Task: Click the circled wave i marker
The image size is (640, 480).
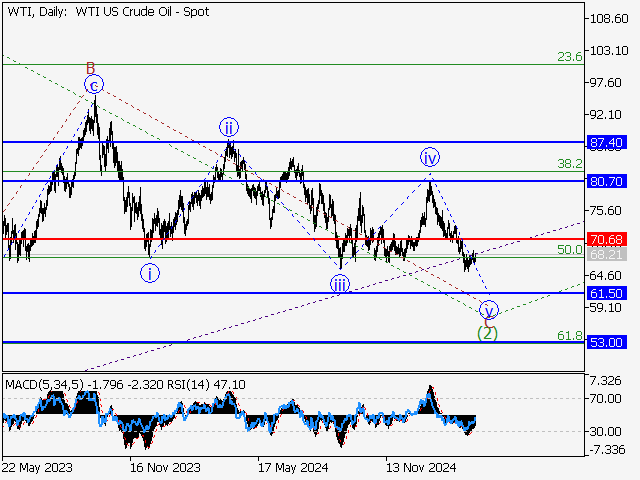Action: [148, 272]
